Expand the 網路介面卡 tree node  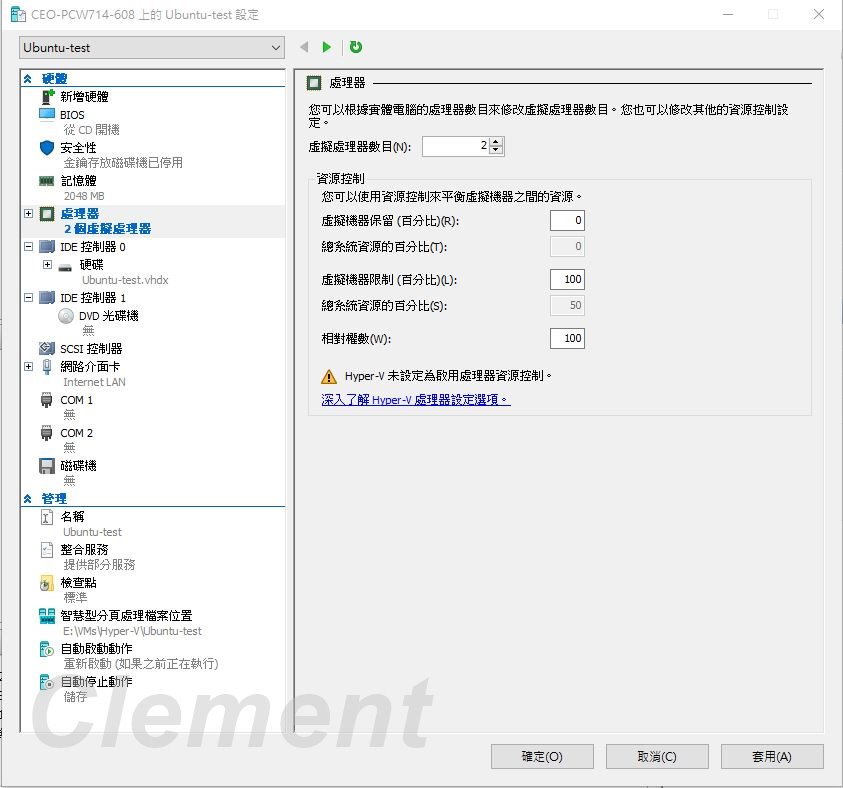[28, 367]
